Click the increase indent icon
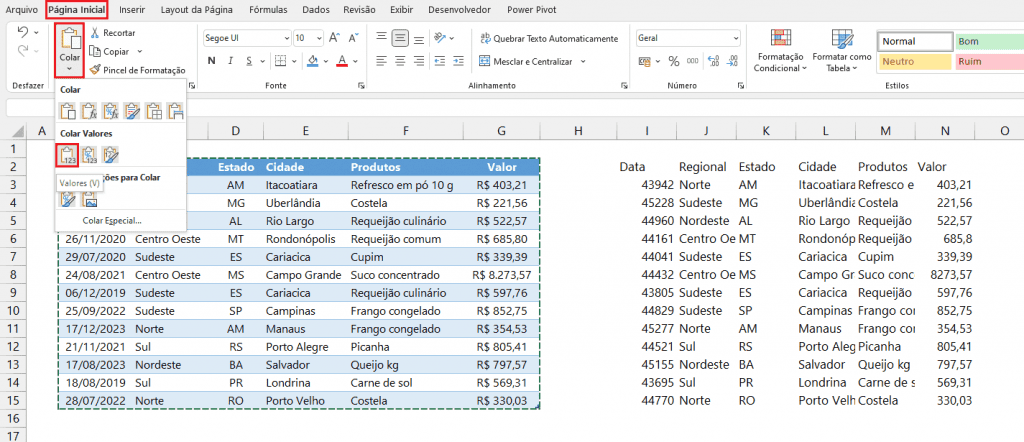 459,61
